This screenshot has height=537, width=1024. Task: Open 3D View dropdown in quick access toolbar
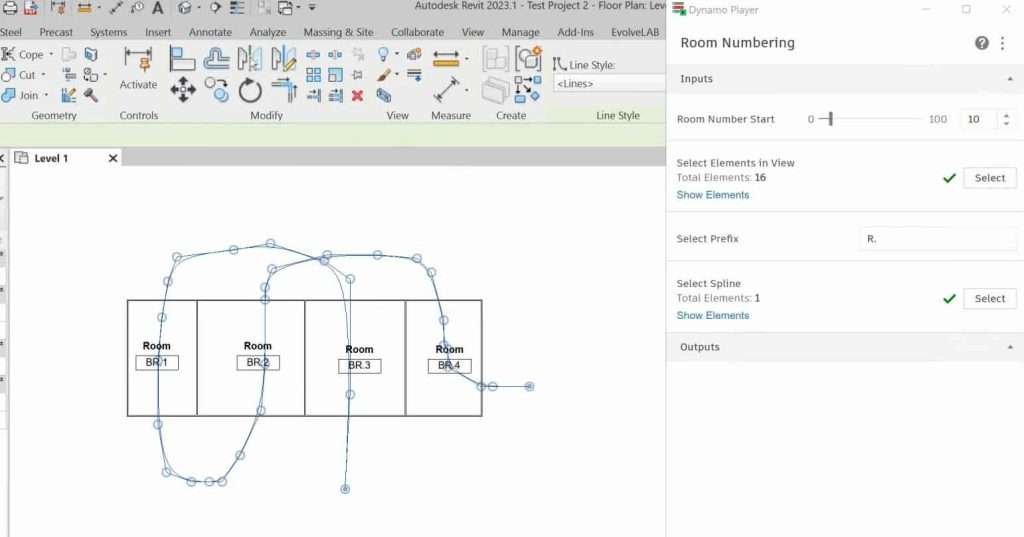coord(199,8)
